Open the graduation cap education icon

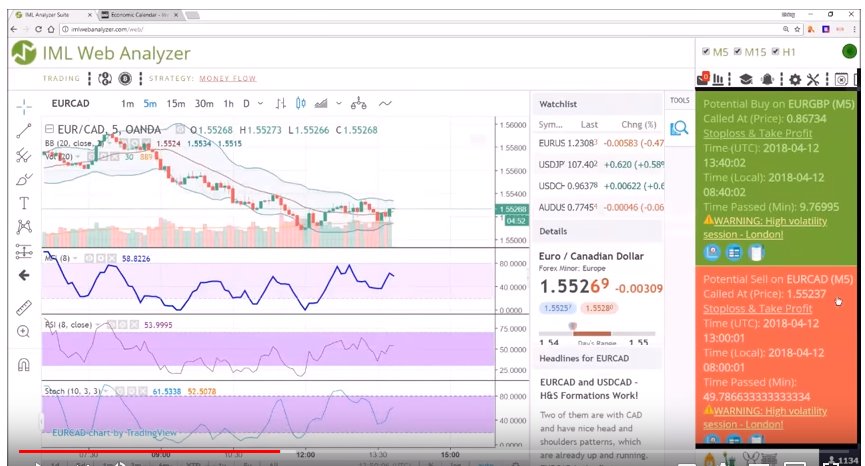point(746,79)
